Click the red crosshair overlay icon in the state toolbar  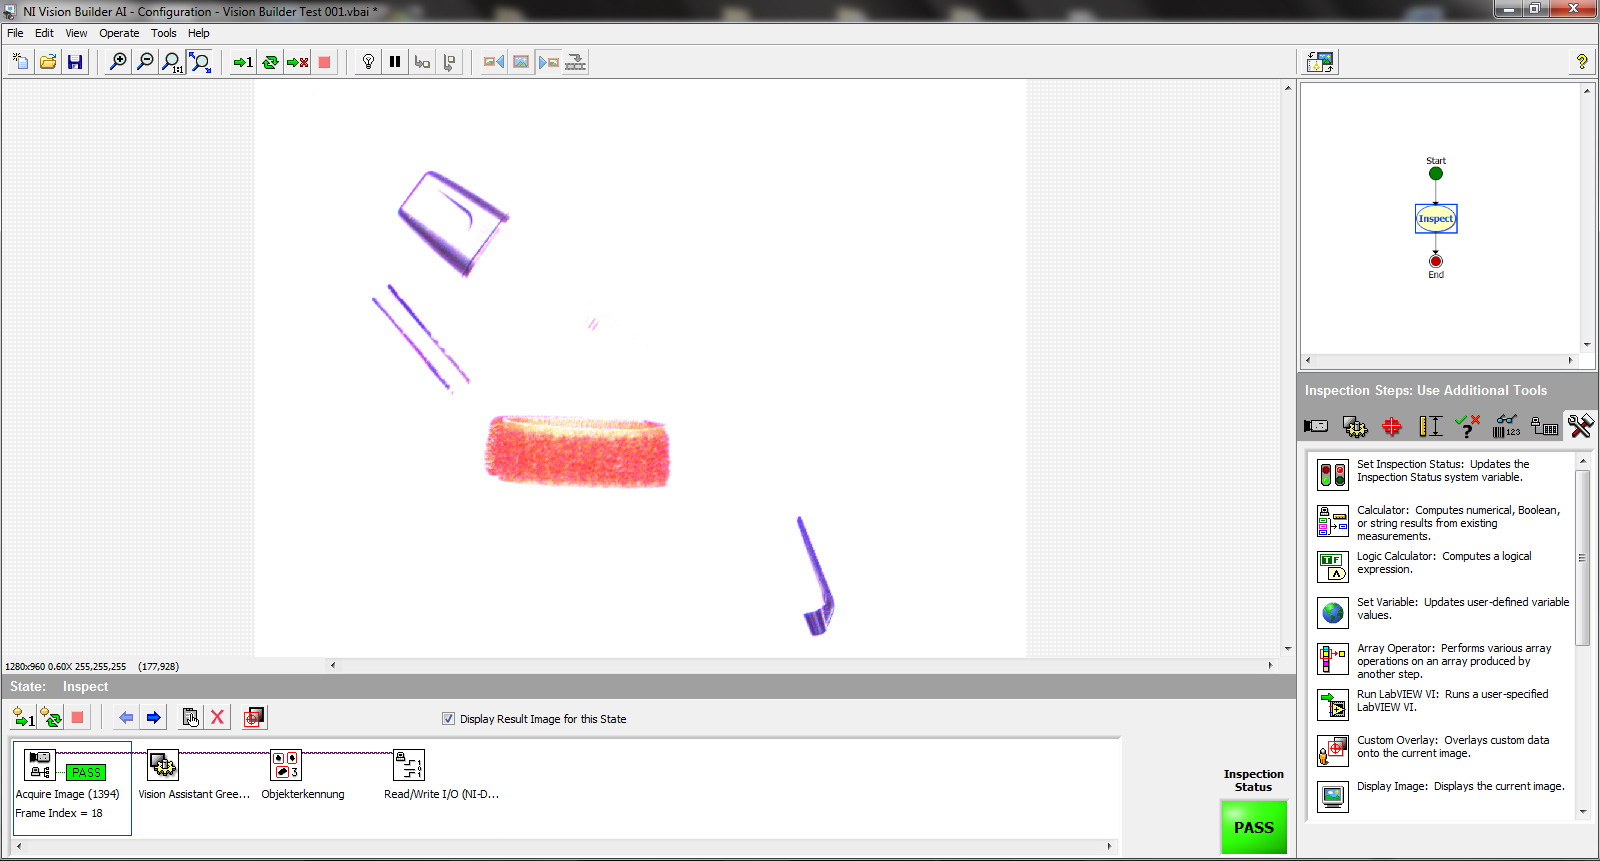254,718
